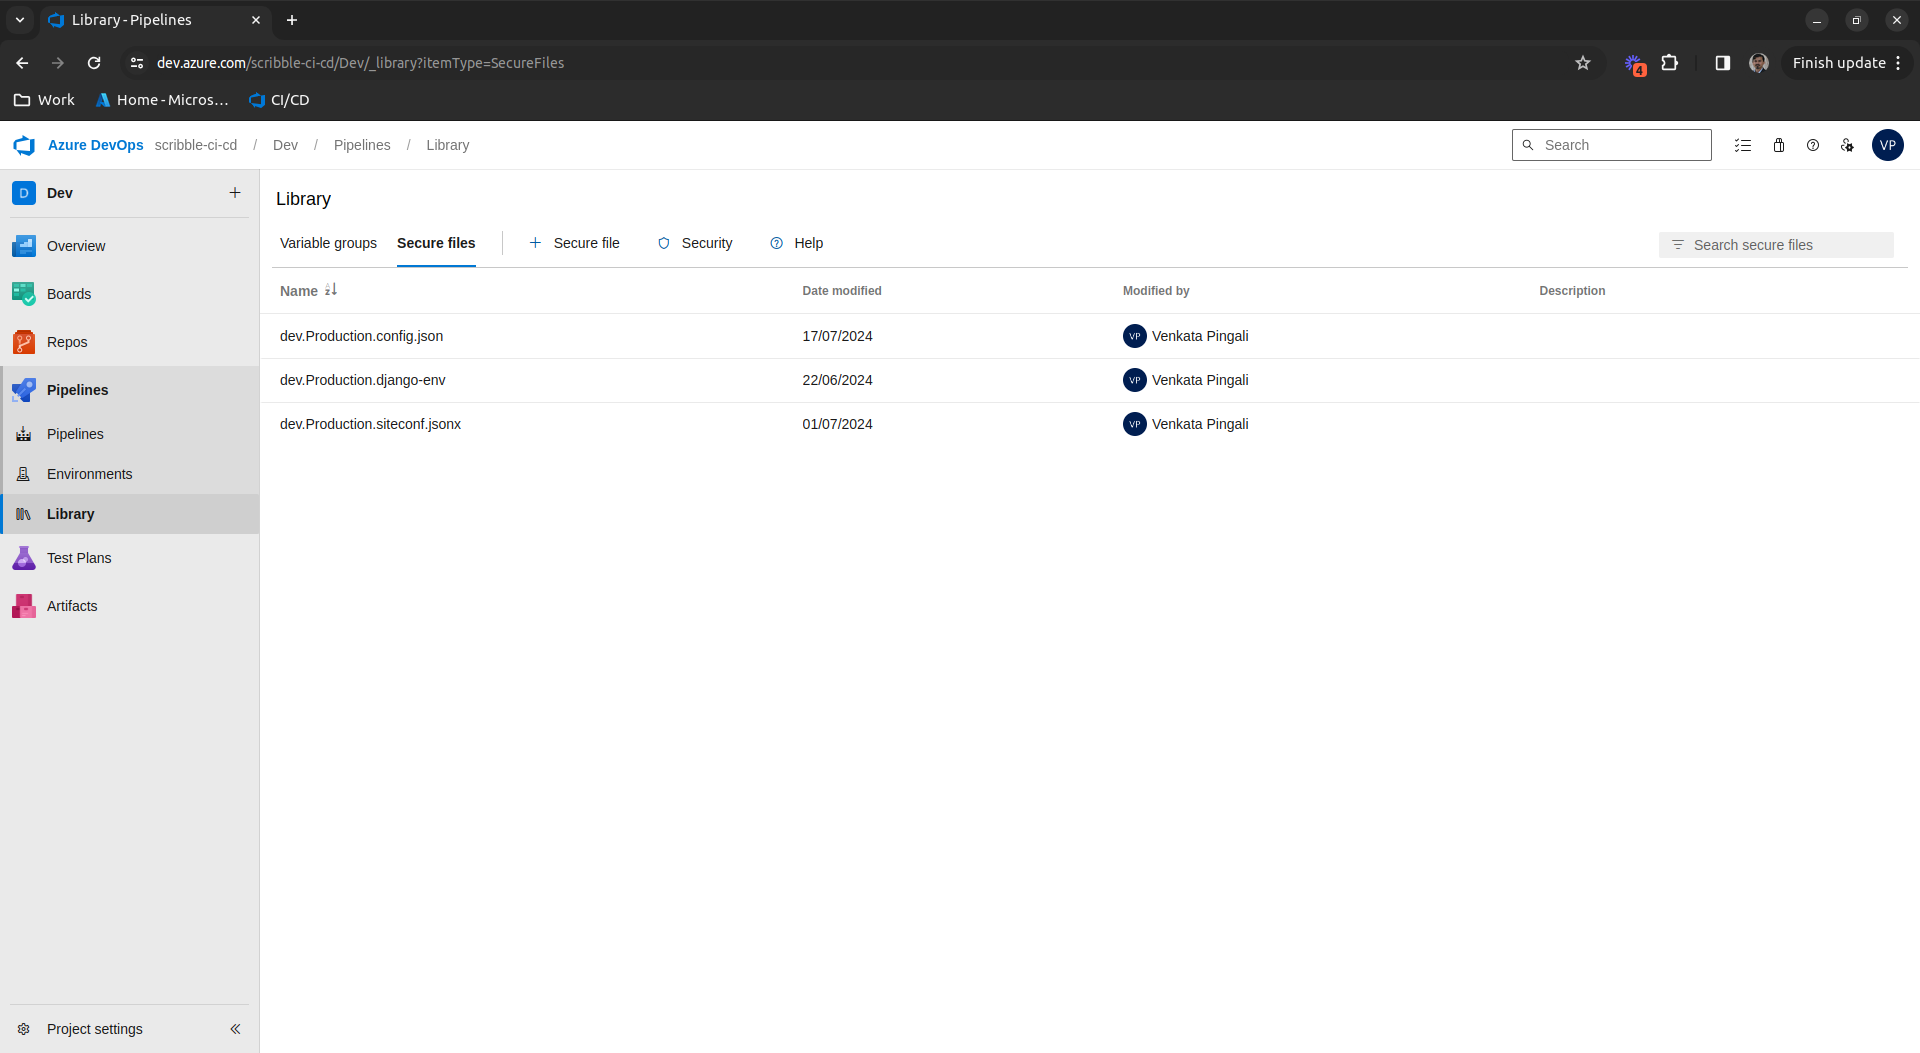Click the plus icon next to Dev
Viewport: 1920px width, 1053px height.
[235, 193]
